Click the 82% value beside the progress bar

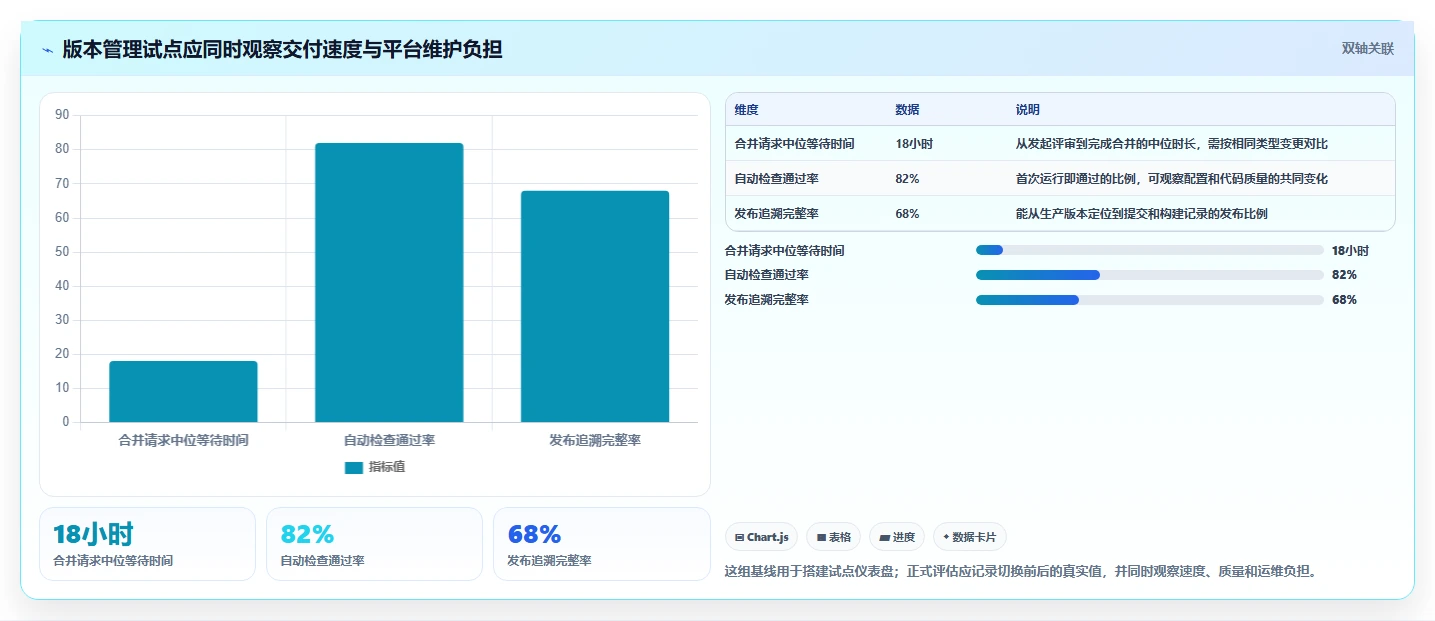pos(1344,275)
